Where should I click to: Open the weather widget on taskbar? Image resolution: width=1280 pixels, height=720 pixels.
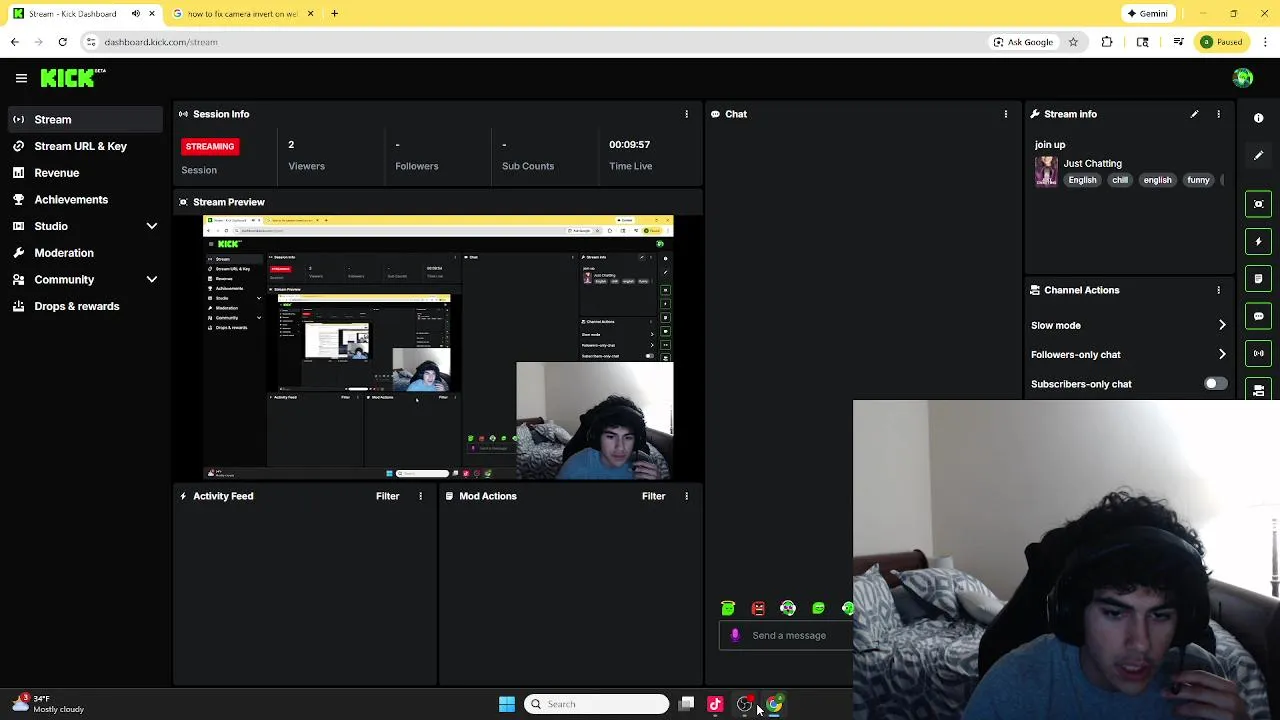(48, 704)
